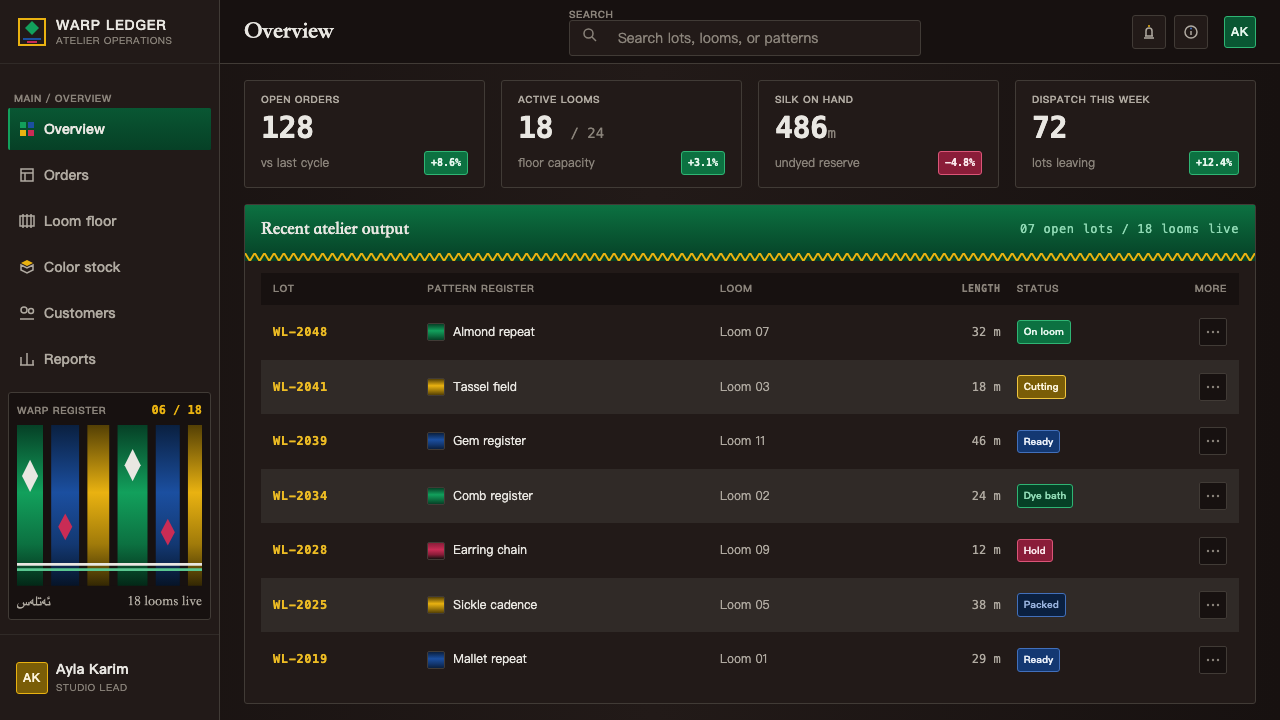Click the Active Looms +3.1% badge
This screenshot has height=720, width=1280.
point(703,163)
